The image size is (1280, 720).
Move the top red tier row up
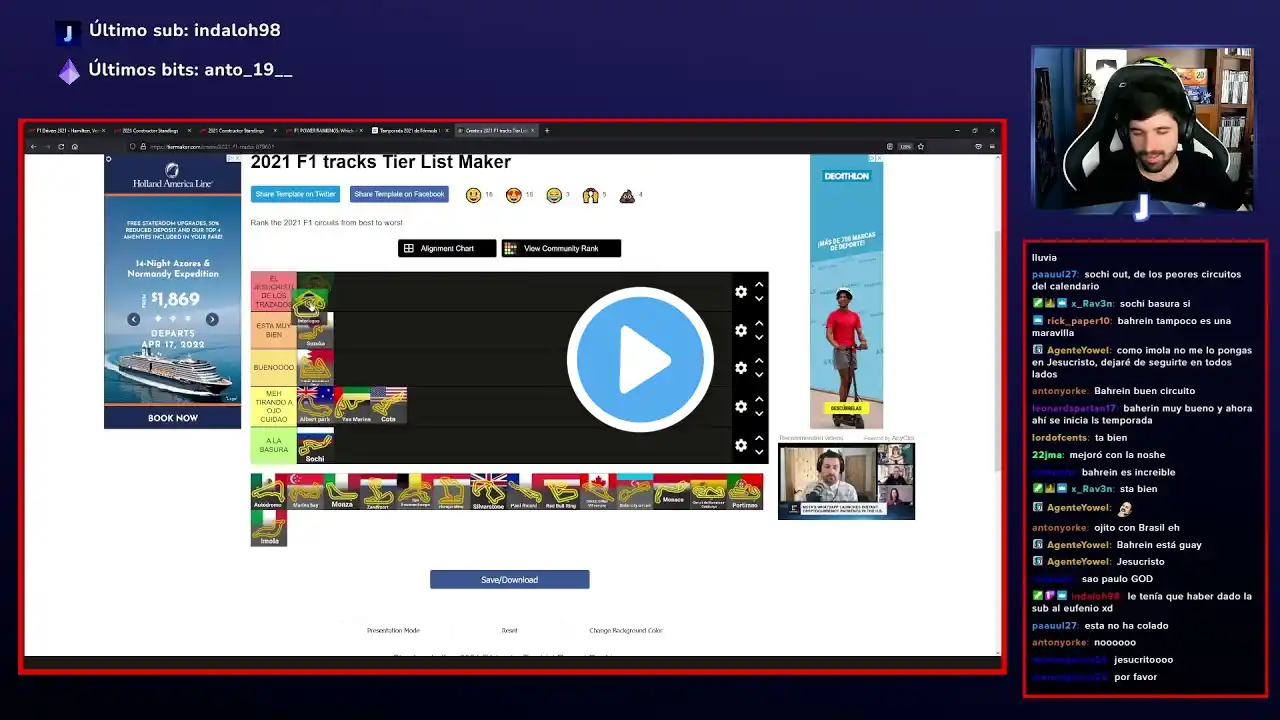(759, 285)
